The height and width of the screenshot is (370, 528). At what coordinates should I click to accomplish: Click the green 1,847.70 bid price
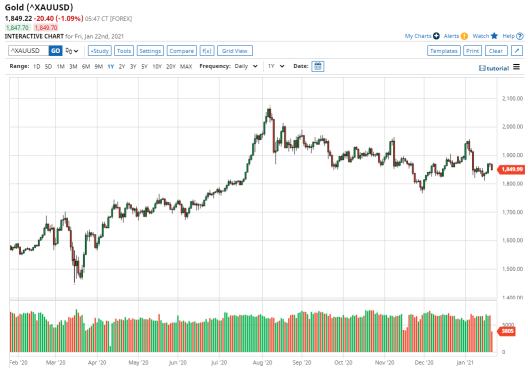(18, 28)
